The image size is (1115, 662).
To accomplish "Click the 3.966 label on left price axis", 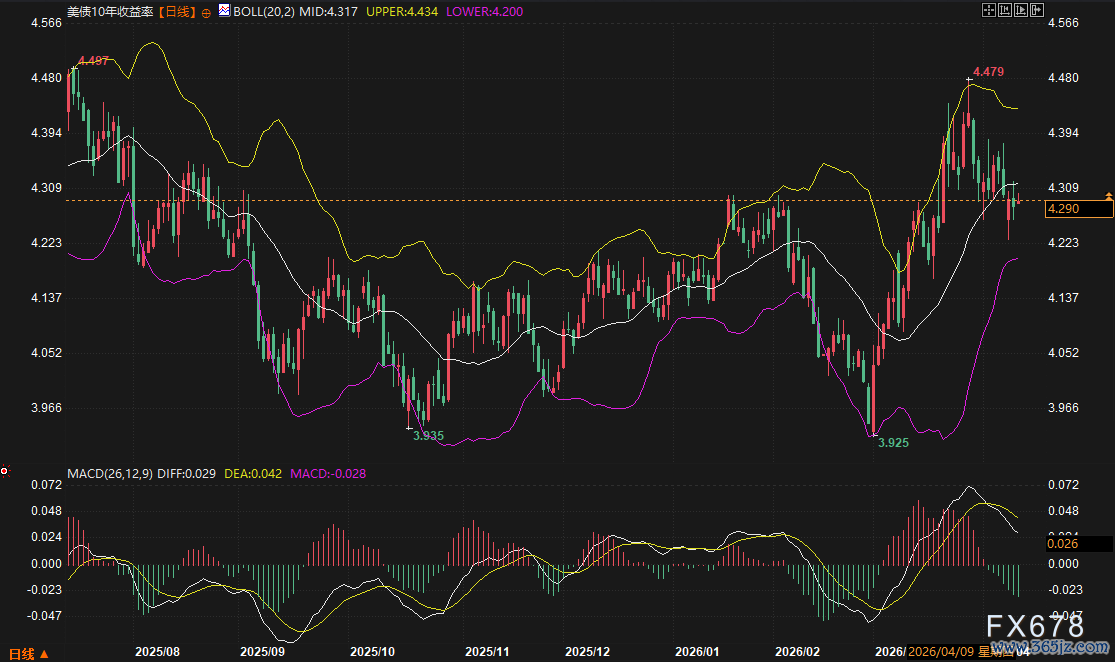I will [x=46, y=408].
